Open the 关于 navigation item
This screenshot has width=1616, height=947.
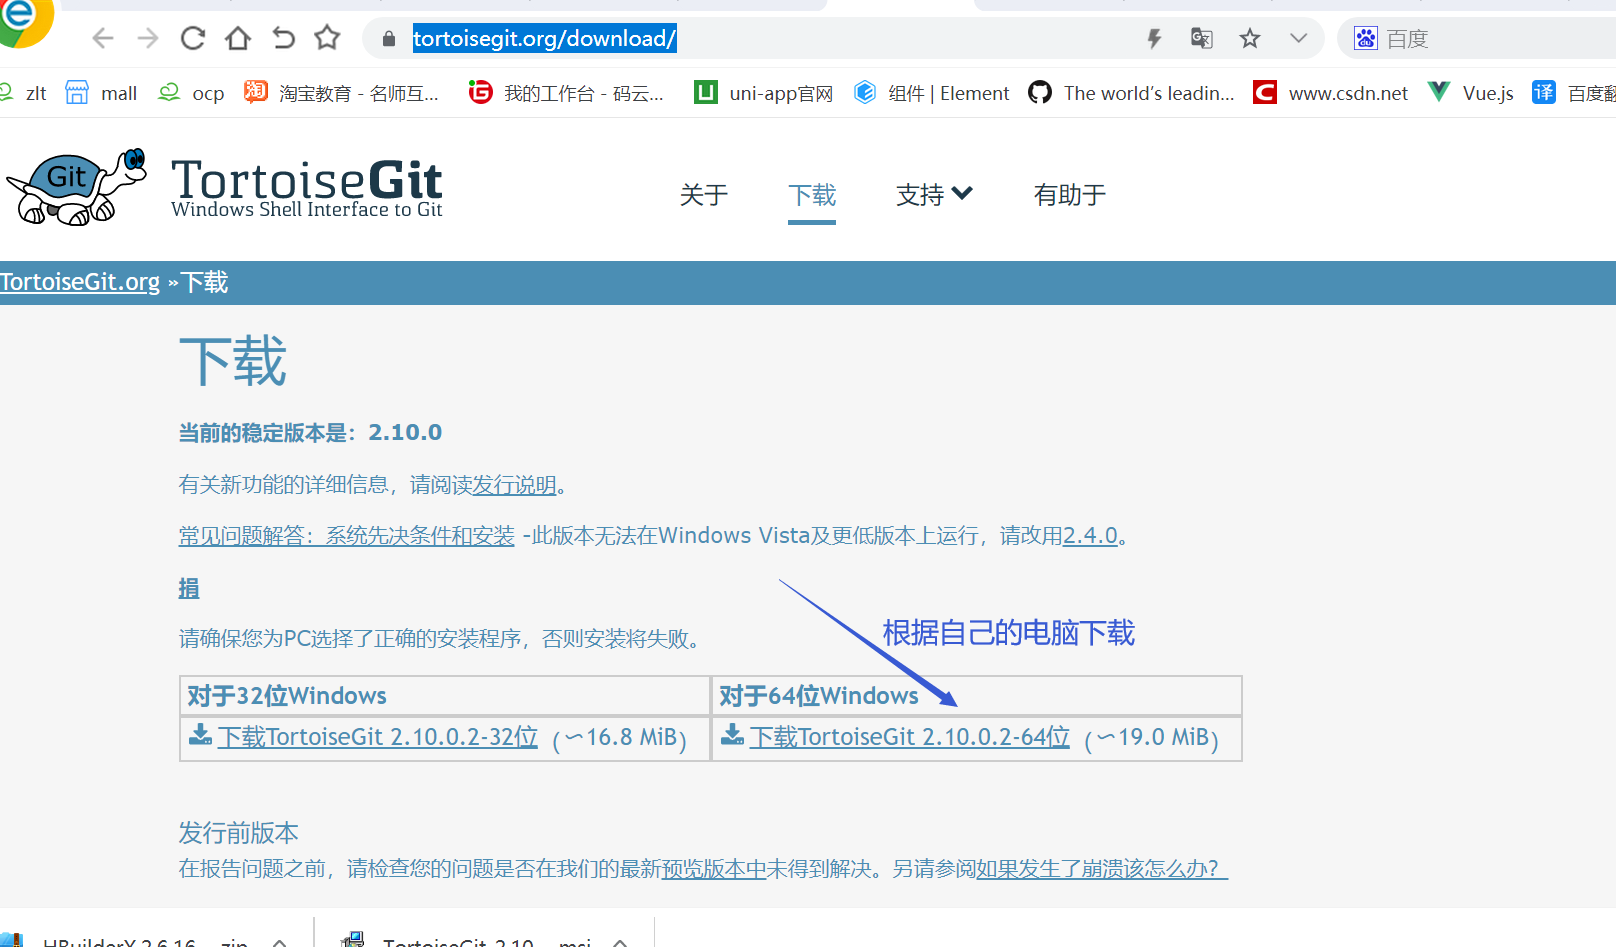[704, 195]
